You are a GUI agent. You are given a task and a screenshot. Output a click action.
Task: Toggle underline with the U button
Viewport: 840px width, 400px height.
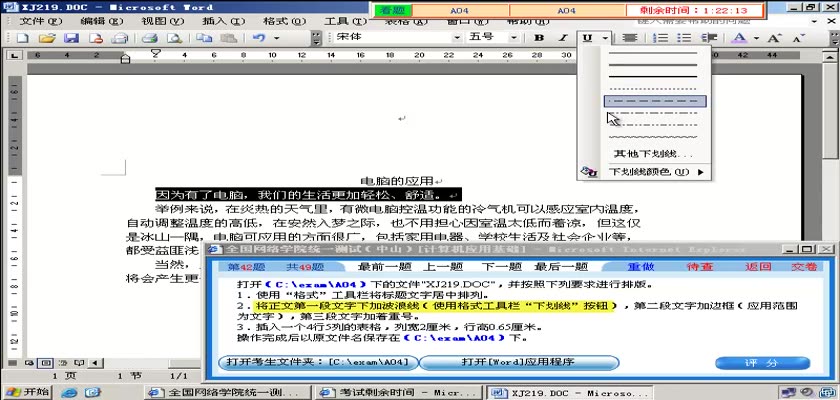[588, 38]
